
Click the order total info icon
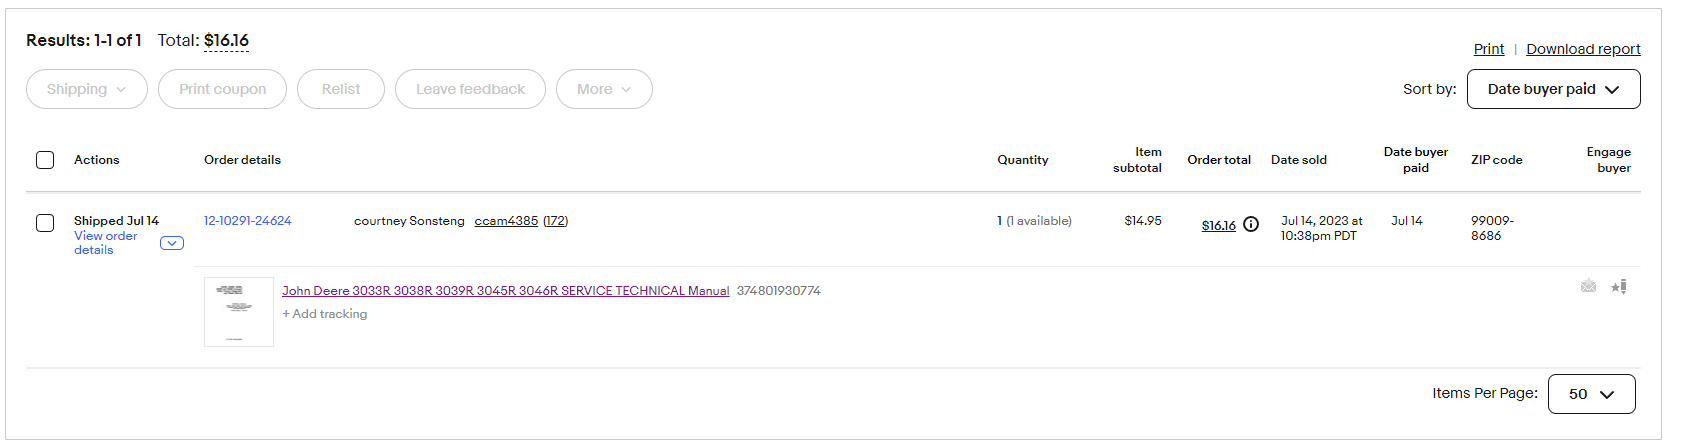pyautogui.click(x=1251, y=225)
